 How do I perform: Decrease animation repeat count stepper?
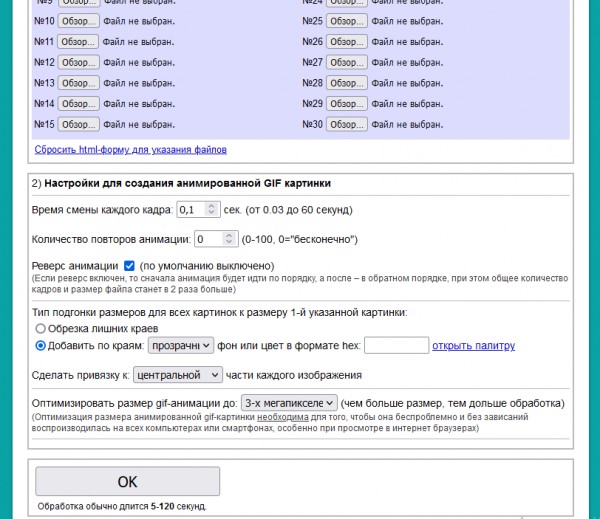coord(229,243)
